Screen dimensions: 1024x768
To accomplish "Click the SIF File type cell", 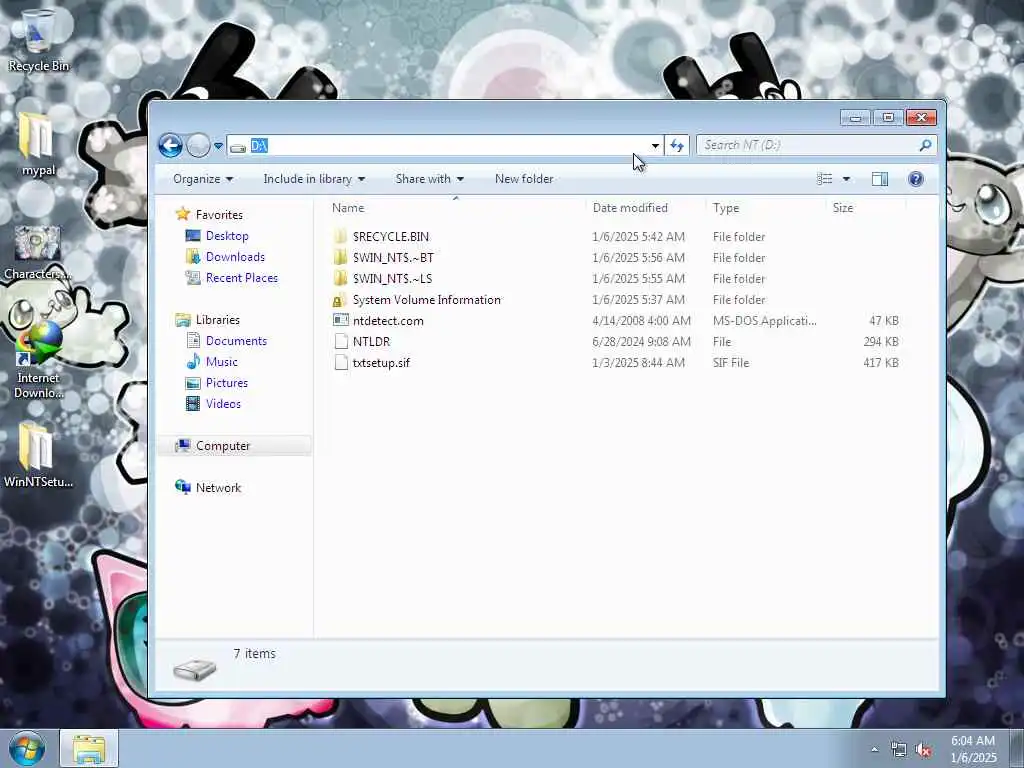I will (731, 362).
